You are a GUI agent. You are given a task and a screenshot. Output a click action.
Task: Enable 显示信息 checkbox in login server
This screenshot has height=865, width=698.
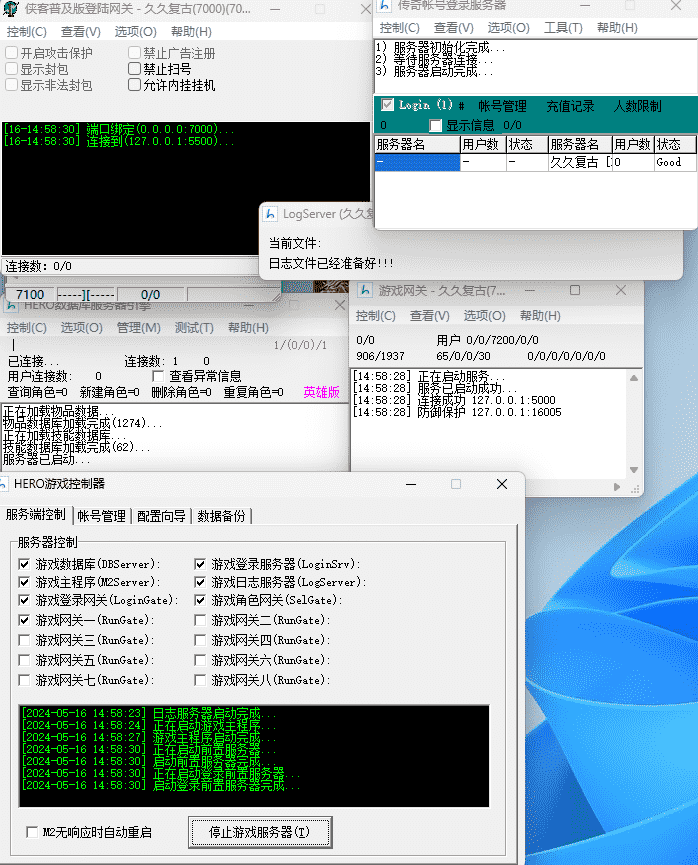[x=435, y=125]
